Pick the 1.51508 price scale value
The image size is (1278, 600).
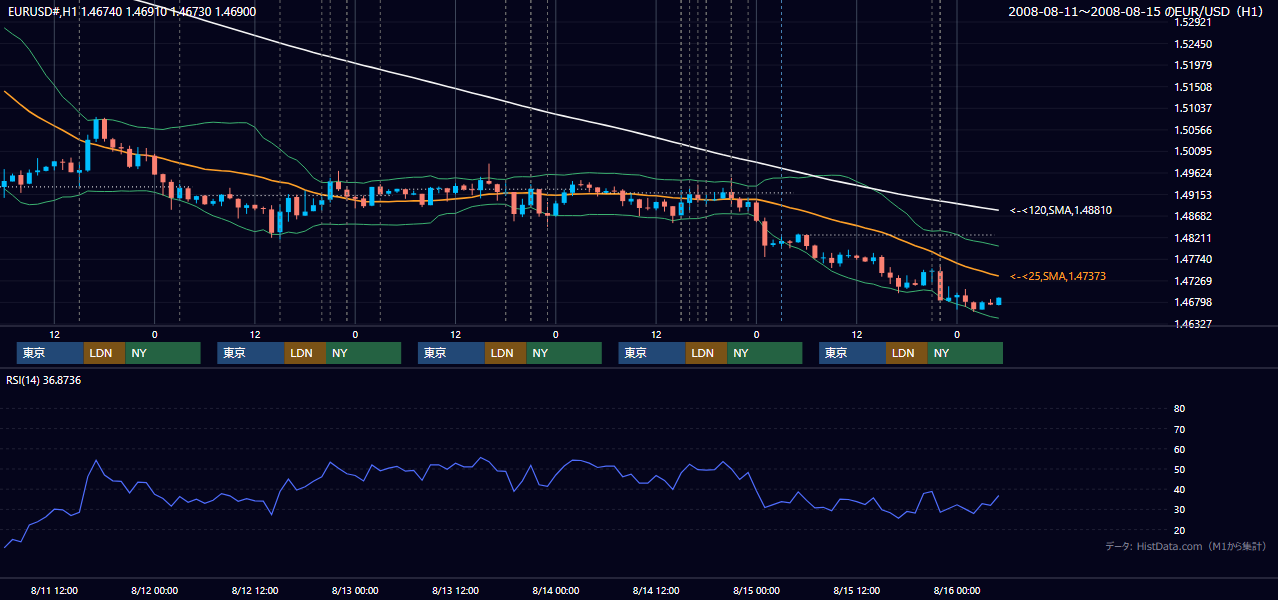click(1193, 87)
